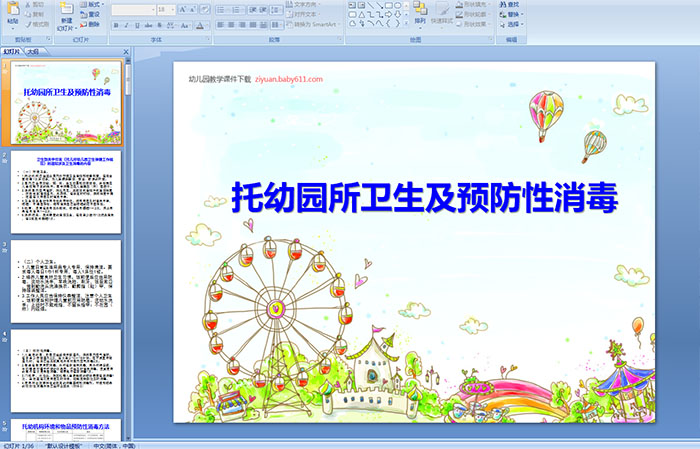Select slide 3 thumbnail
700x449 pixels.
(66, 282)
